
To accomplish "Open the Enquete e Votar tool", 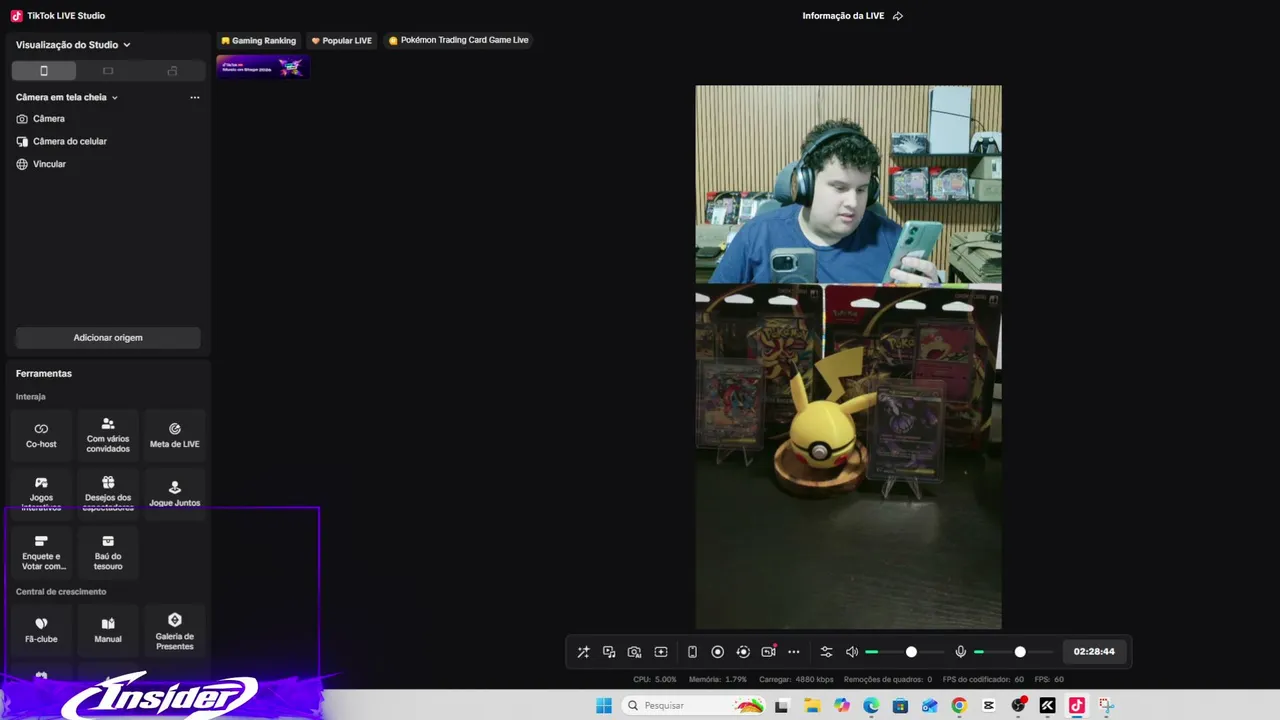I will [x=41, y=552].
